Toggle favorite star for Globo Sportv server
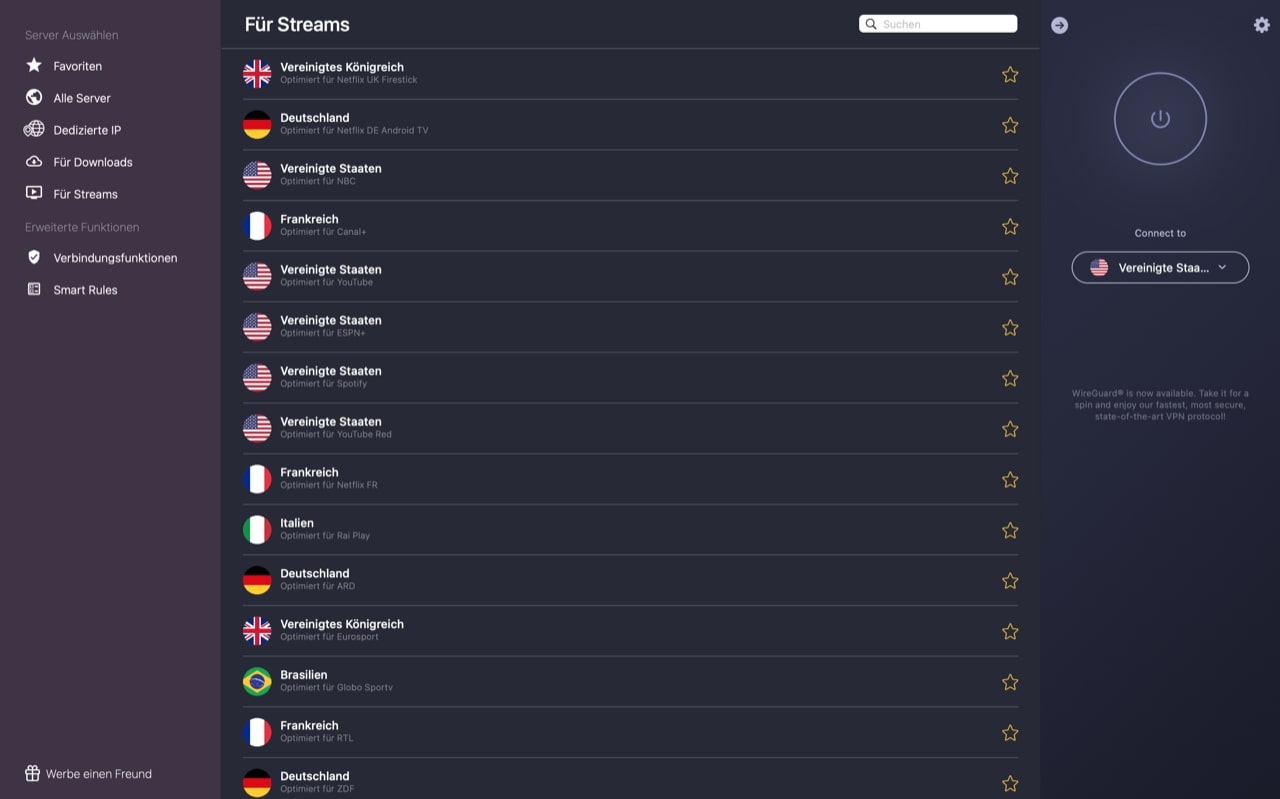Screen dimensions: 1280x799 point(1010,683)
